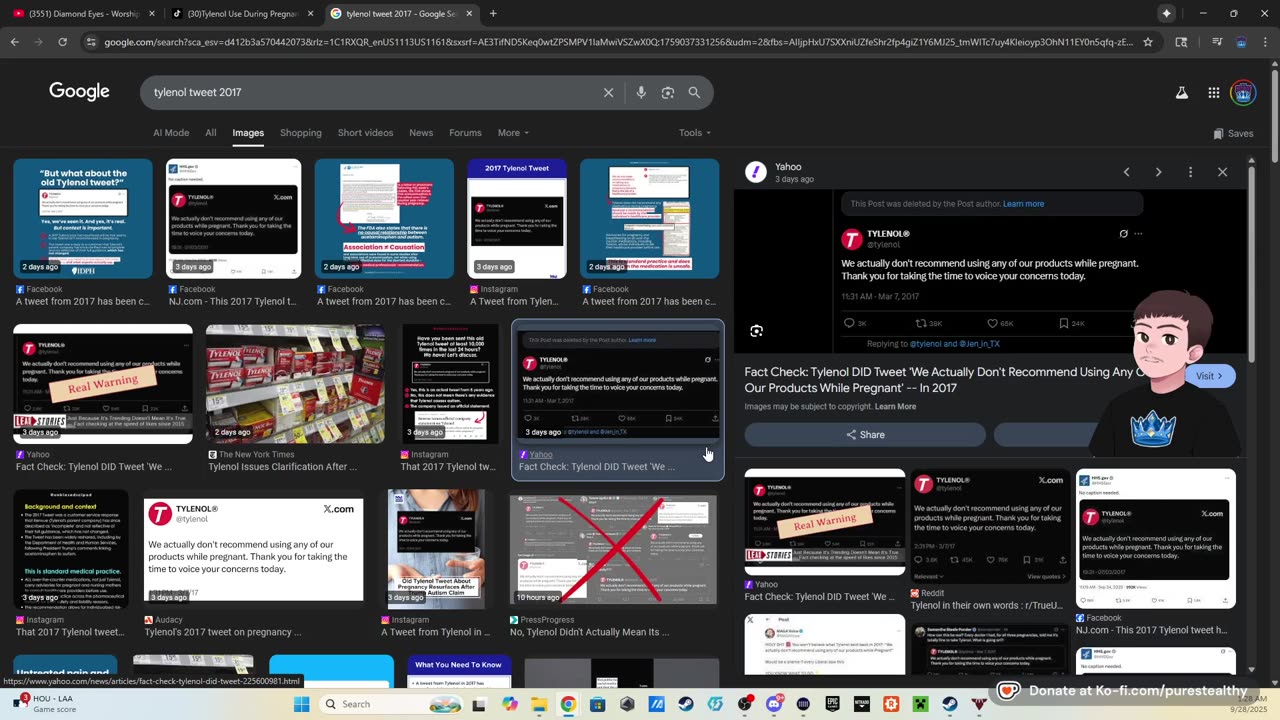The height and width of the screenshot is (720, 1280).
Task: Open a new browser tab
Action: click(493, 13)
